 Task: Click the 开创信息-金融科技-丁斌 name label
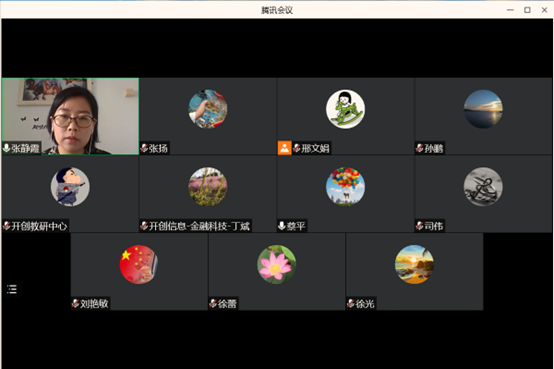click(199, 226)
